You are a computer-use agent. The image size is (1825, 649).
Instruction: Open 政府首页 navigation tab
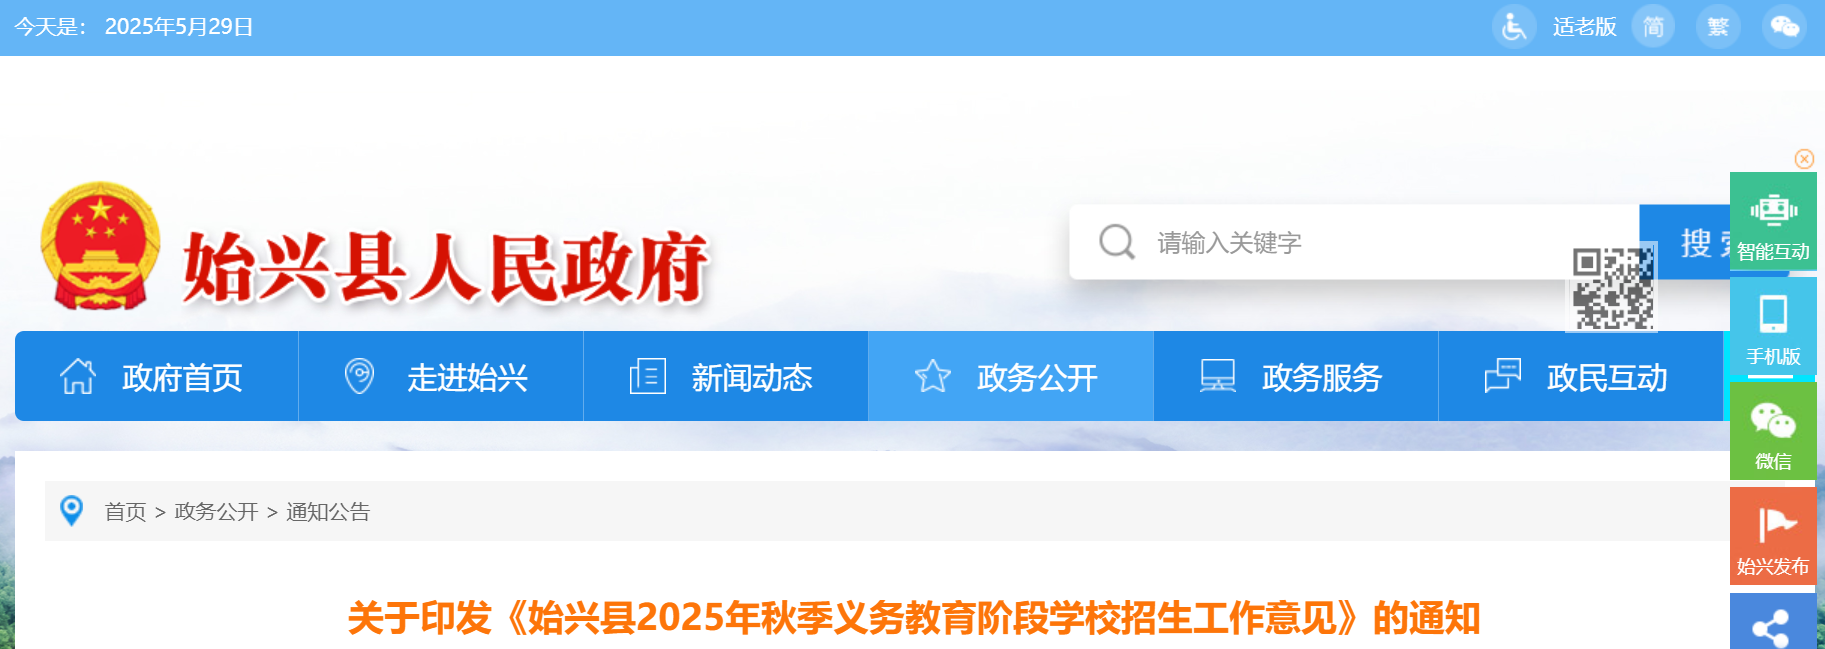click(x=157, y=377)
